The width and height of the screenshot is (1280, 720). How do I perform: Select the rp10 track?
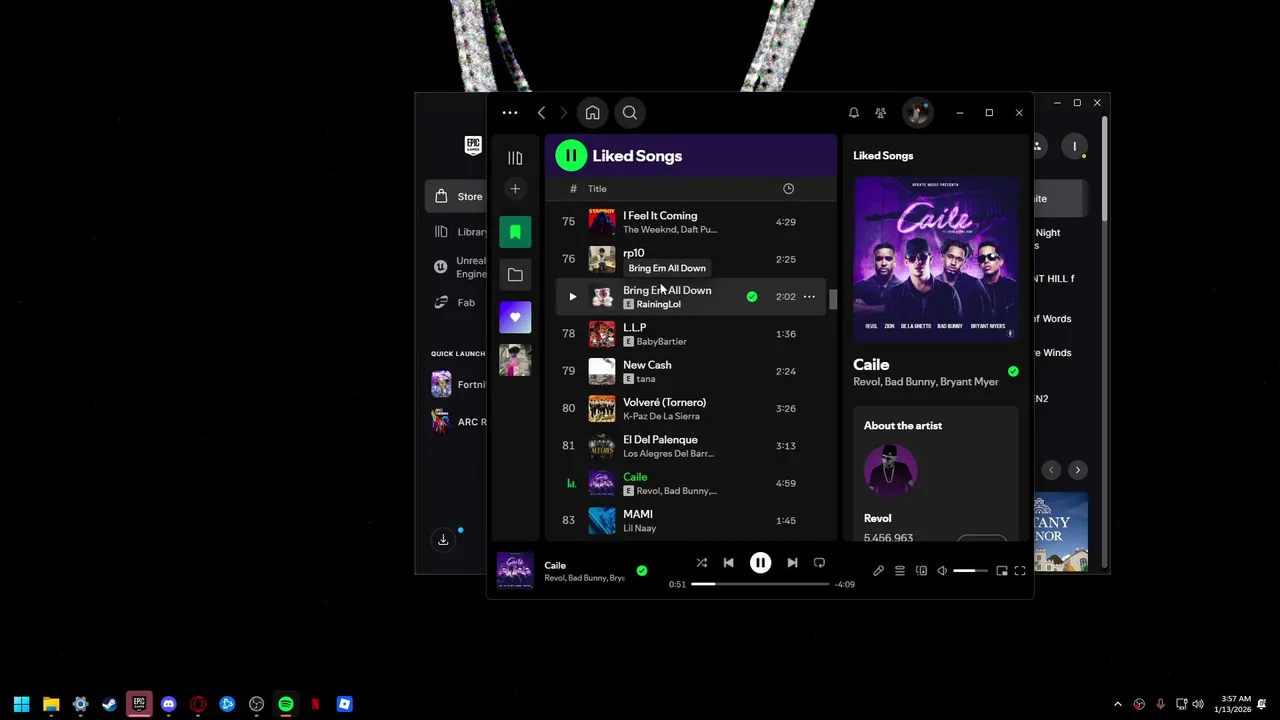tap(690, 259)
